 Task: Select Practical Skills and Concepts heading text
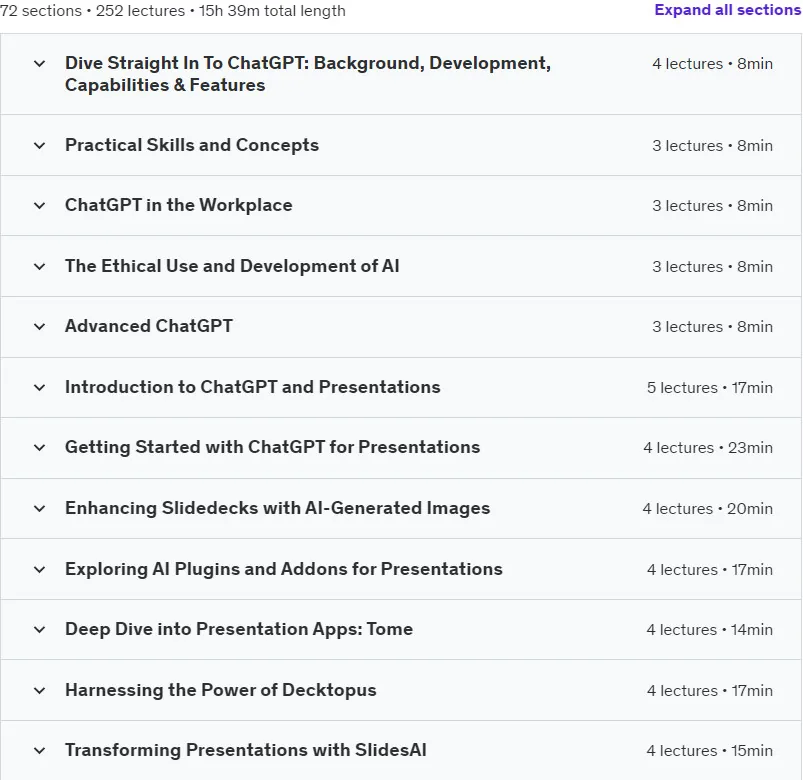coord(192,145)
